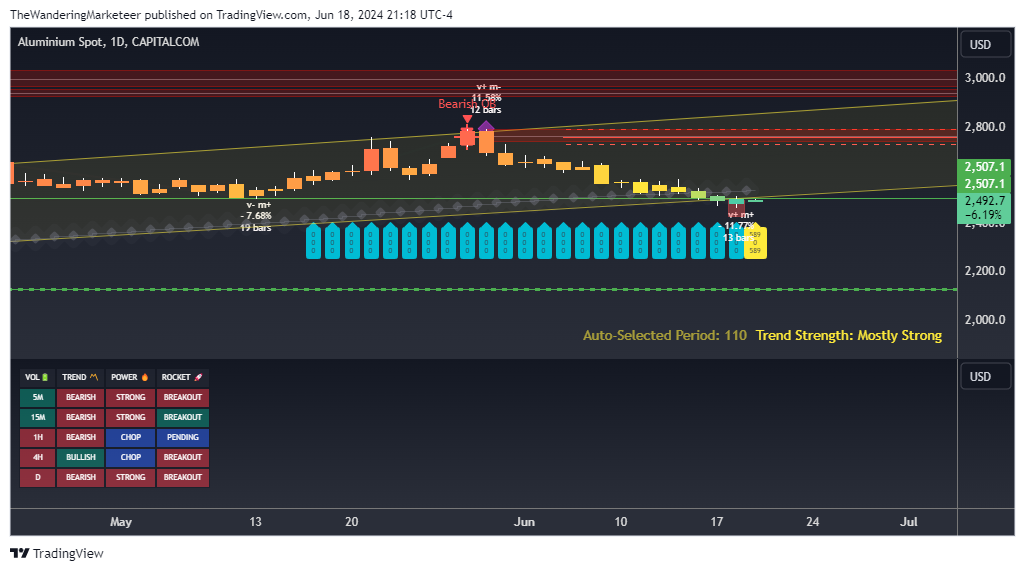Click the BREAKOUT cell in the 4H row
Screen dimensions: 1025x571
pos(182,457)
